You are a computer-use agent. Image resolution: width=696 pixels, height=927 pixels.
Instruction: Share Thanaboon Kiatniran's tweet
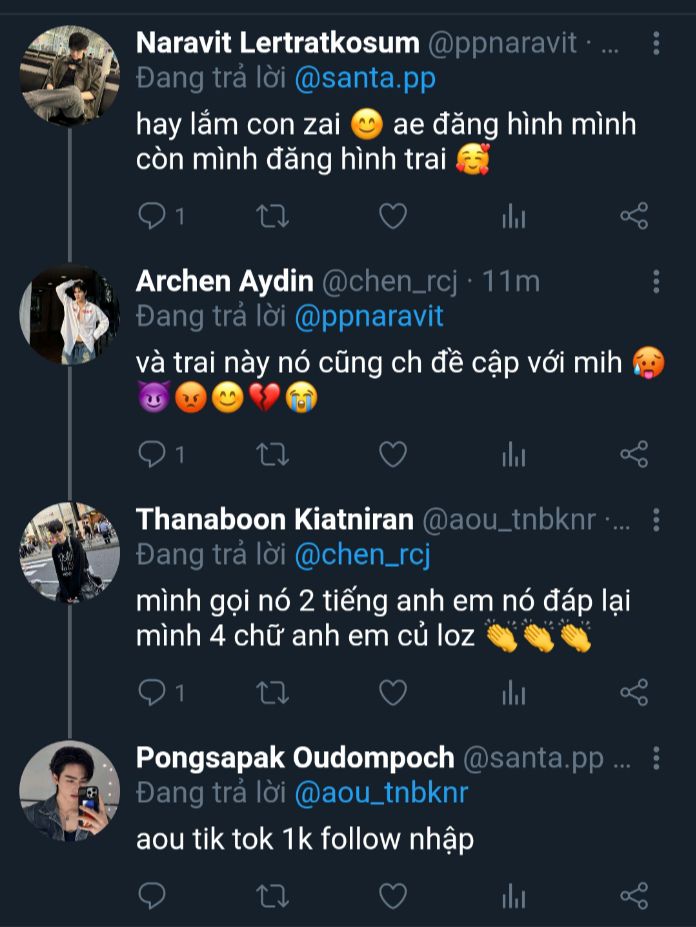[634, 693]
